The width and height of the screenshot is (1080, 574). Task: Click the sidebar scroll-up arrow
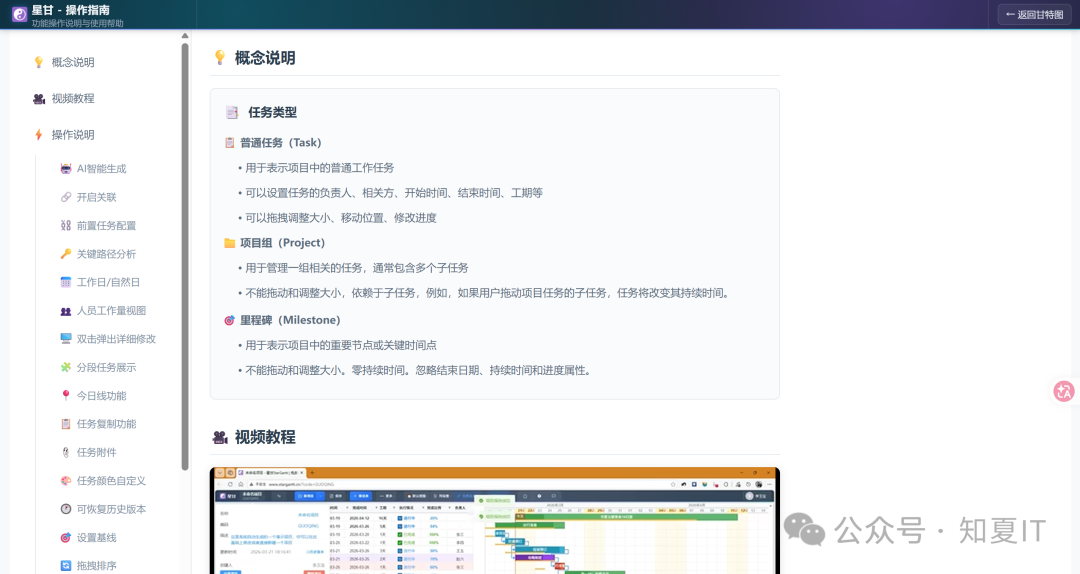coord(185,36)
